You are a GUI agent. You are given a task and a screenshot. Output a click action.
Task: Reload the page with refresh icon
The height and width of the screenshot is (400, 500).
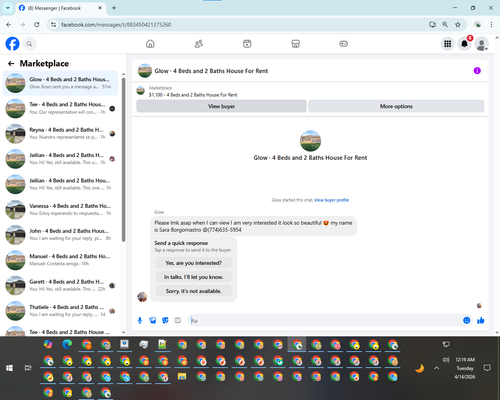[37, 24]
